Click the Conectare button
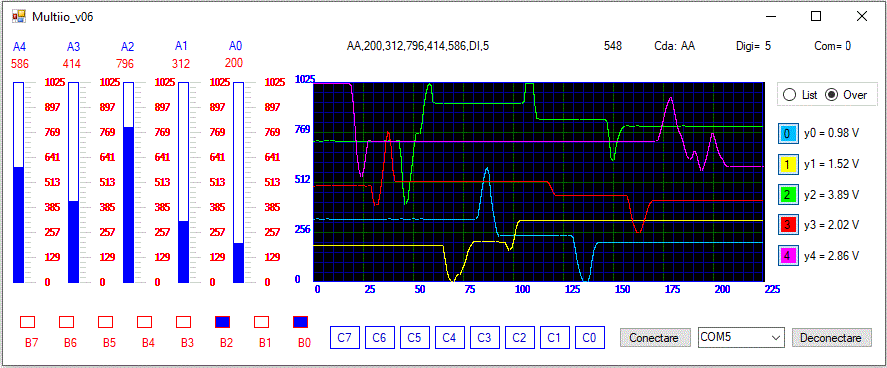 tap(656, 337)
